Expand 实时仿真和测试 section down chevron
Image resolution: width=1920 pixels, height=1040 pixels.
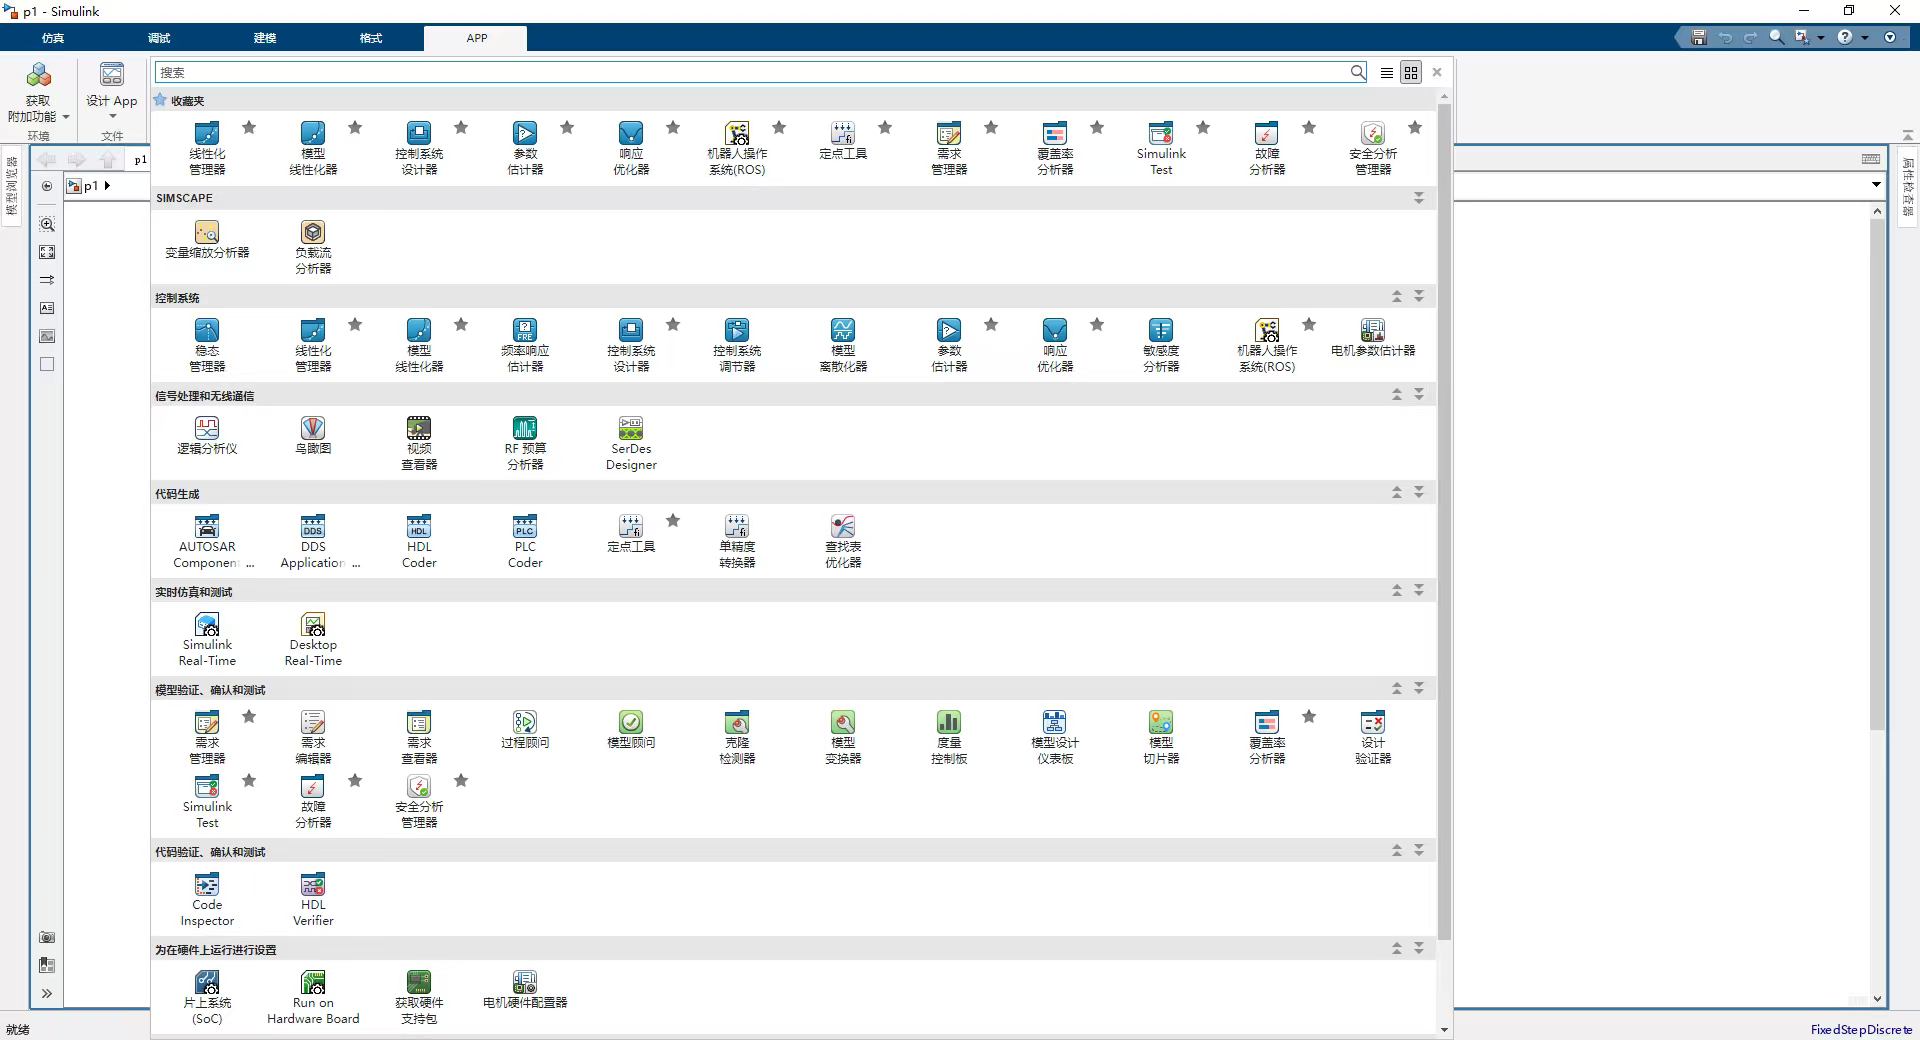click(x=1419, y=590)
